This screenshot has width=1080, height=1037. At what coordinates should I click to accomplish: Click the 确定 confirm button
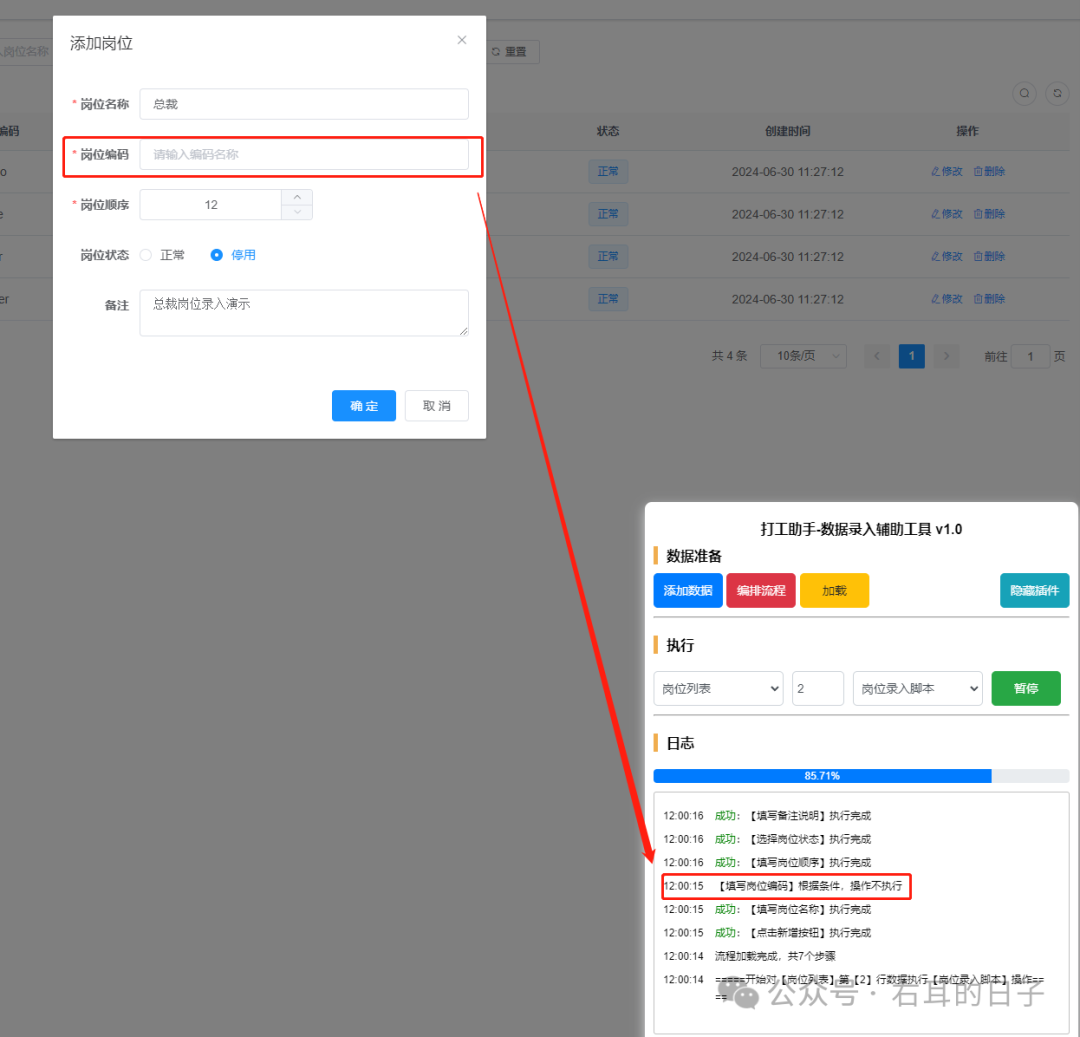click(x=364, y=406)
